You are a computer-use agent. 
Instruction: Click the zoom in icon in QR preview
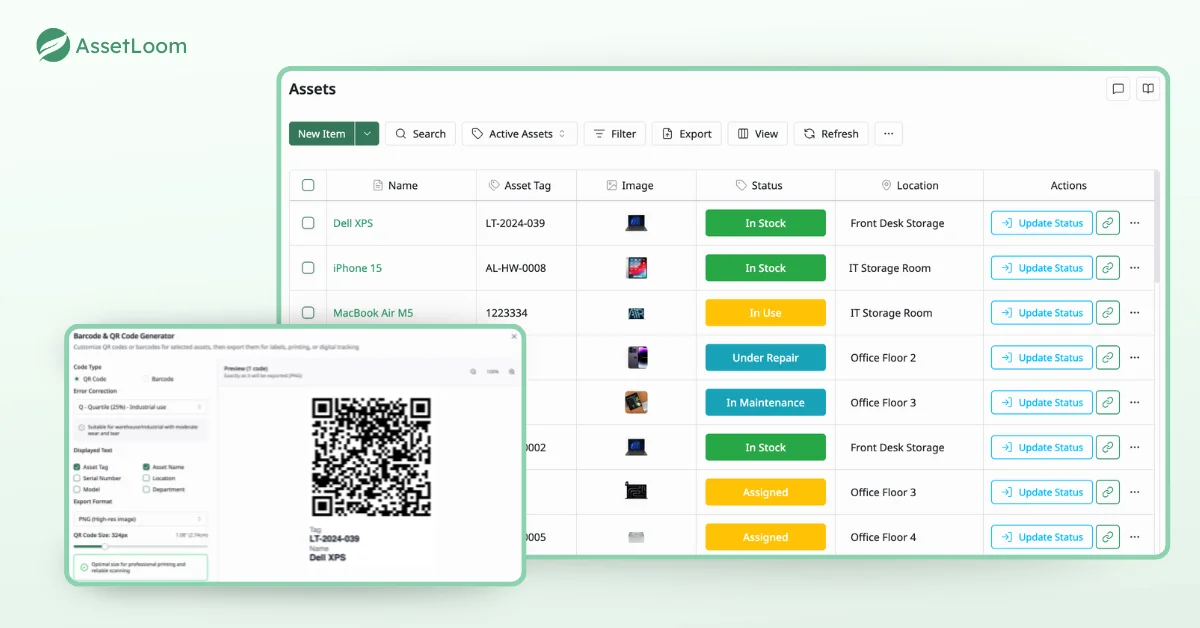[x=512, y=372]
